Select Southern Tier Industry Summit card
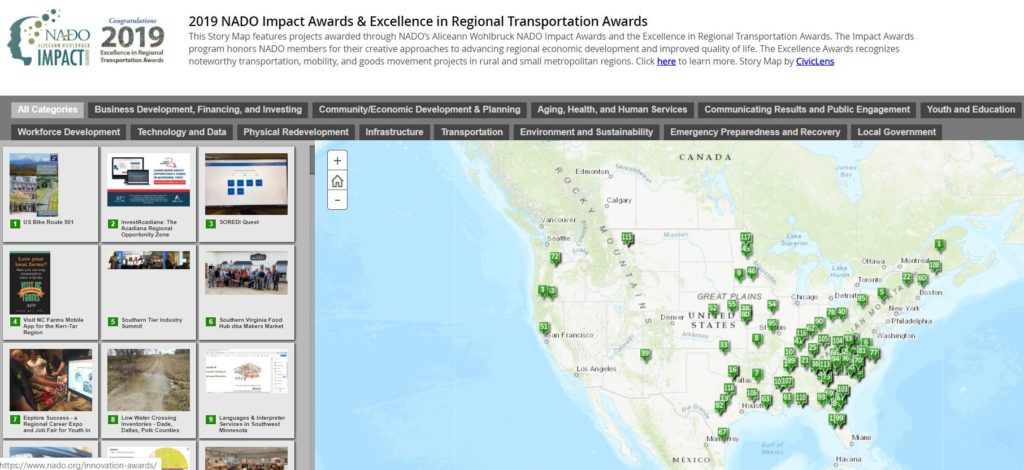The width and height of the screenshot is (1024, 470). (148, 292)
